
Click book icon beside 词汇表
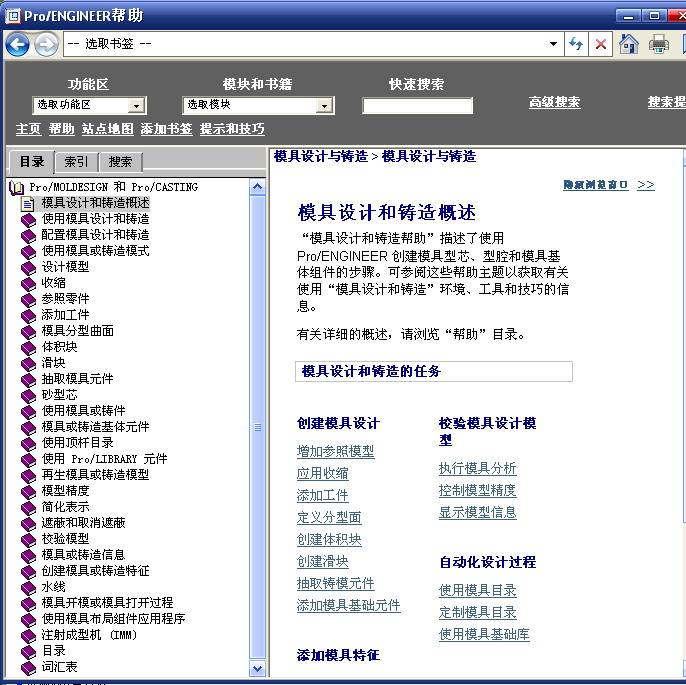coord(28,668)
